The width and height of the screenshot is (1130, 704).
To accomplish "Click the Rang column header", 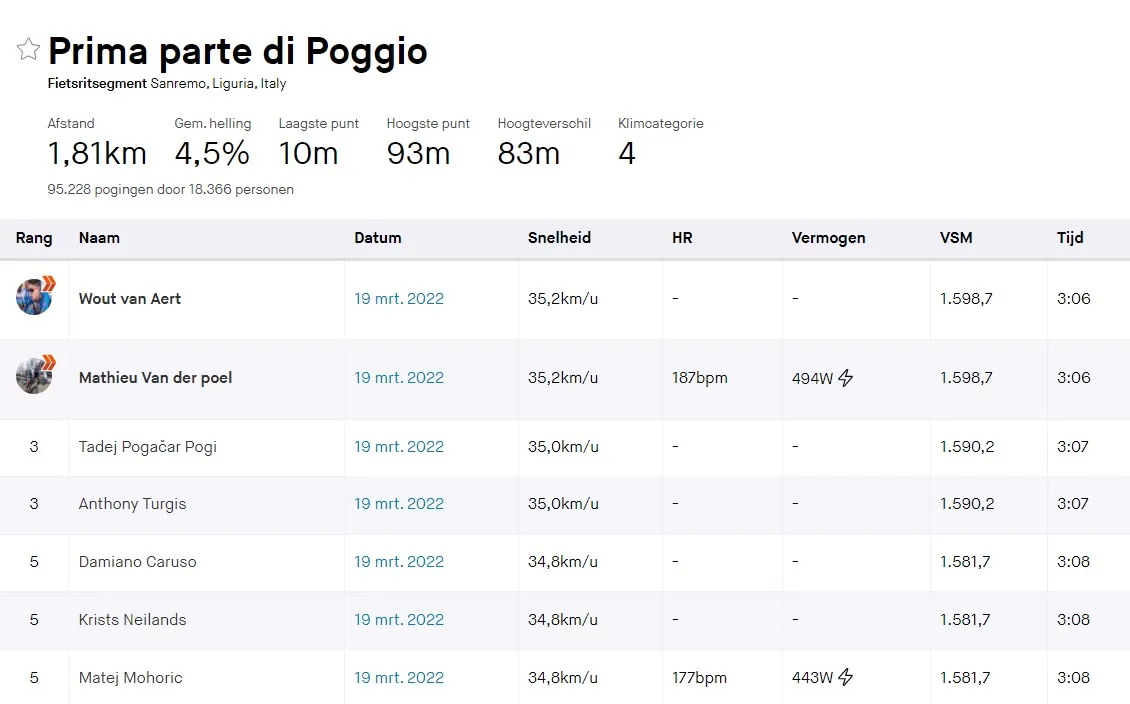I will click(x=34, y=238).
